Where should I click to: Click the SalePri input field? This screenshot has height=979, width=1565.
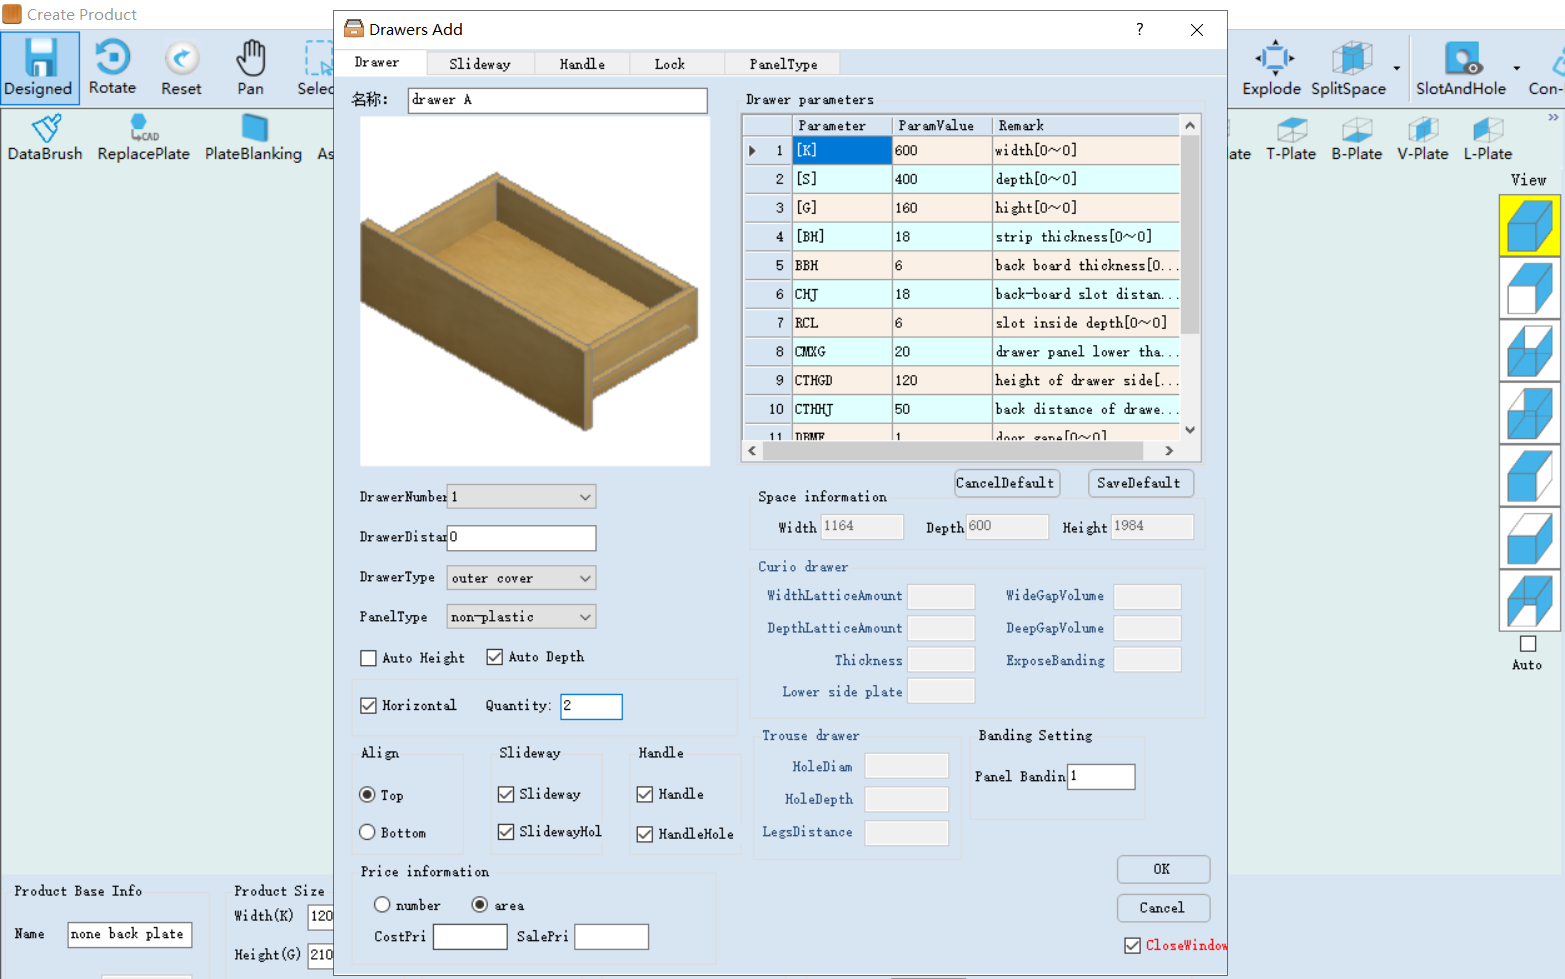click(x=612, y=937)
